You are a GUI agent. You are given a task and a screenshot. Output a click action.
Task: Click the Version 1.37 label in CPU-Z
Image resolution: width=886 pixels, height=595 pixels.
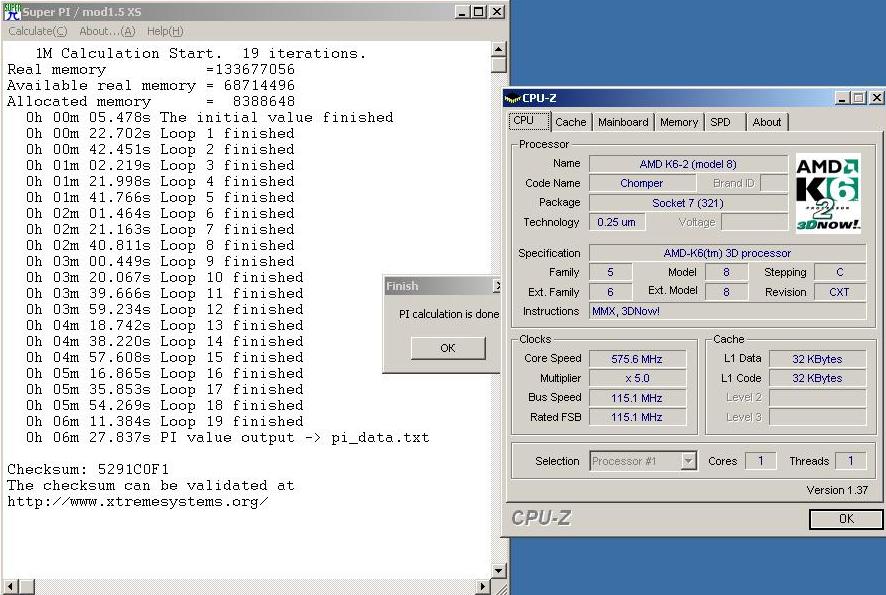coord(837,490)
